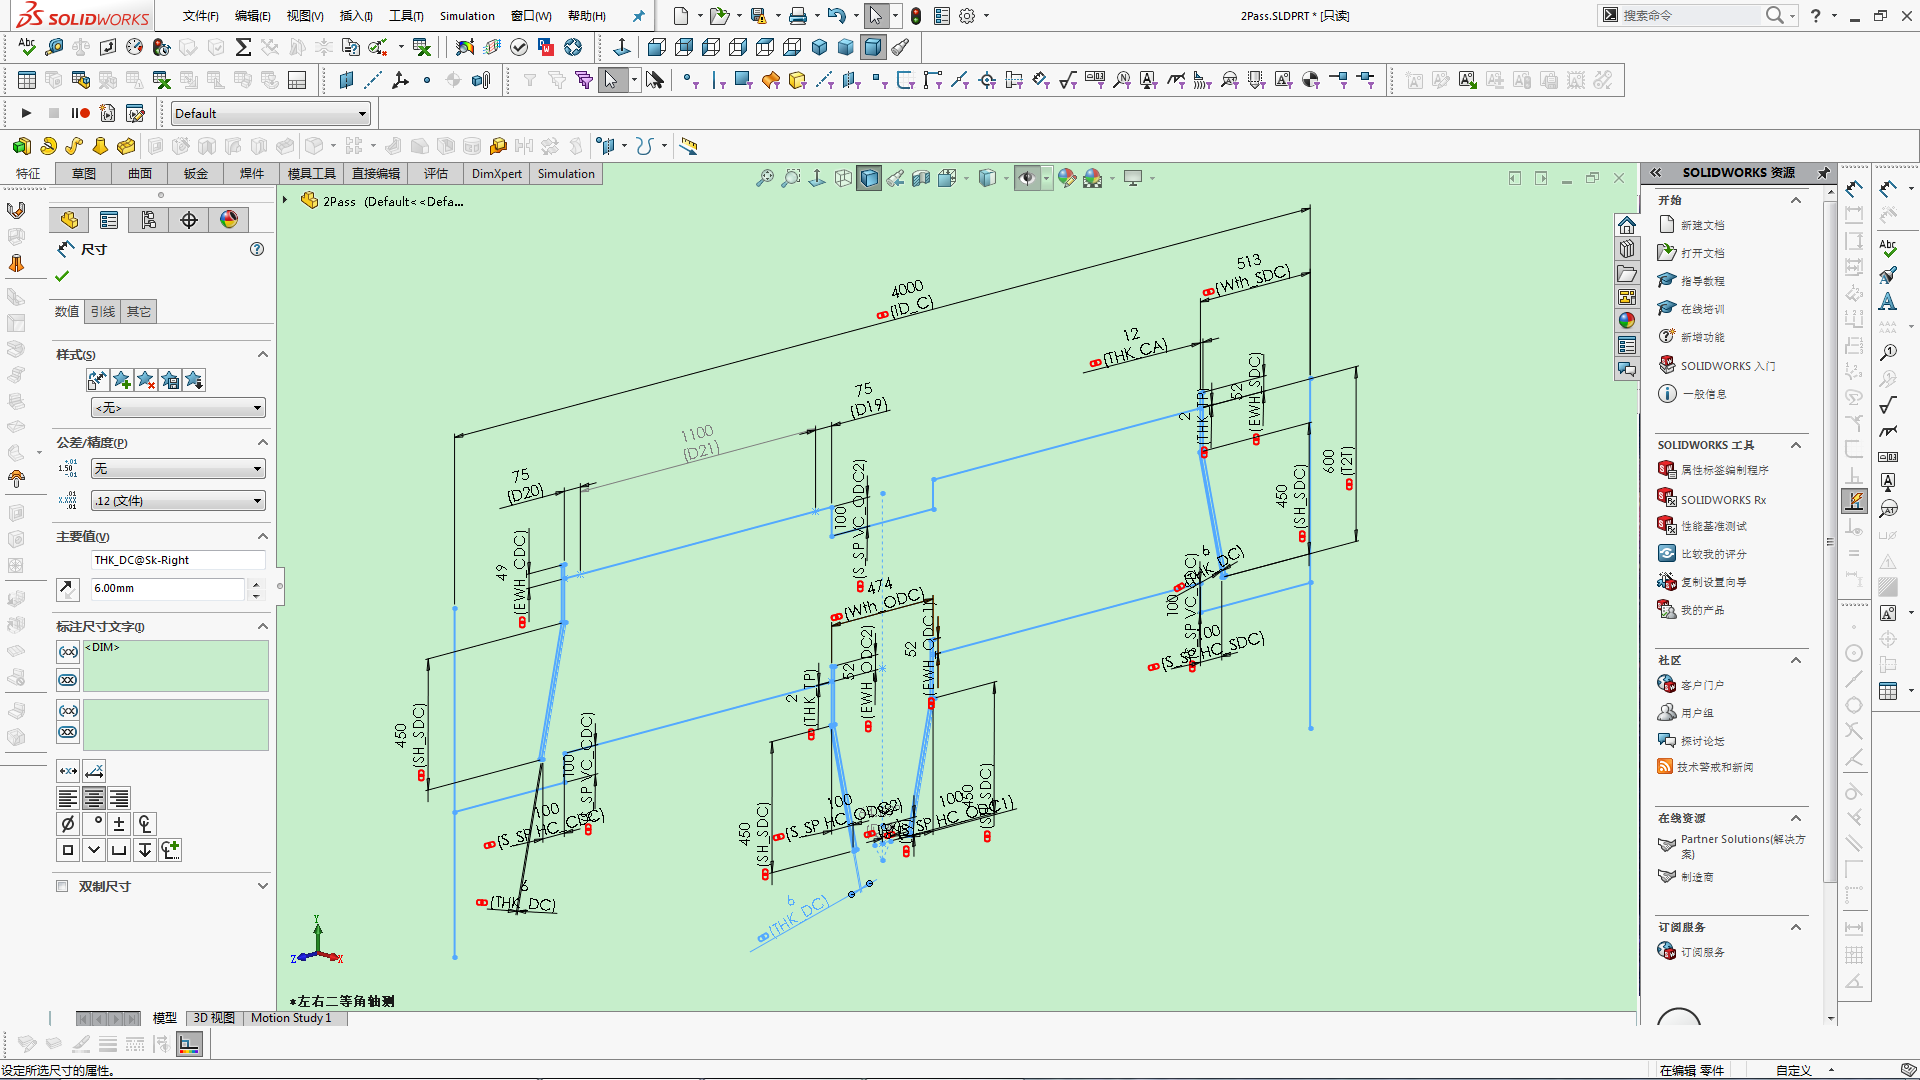Image resolution: width=1920 pixels, height=1080 pixels.
Task: Enable the 双制尺寸 checkbox
Action: pos(63,886)
